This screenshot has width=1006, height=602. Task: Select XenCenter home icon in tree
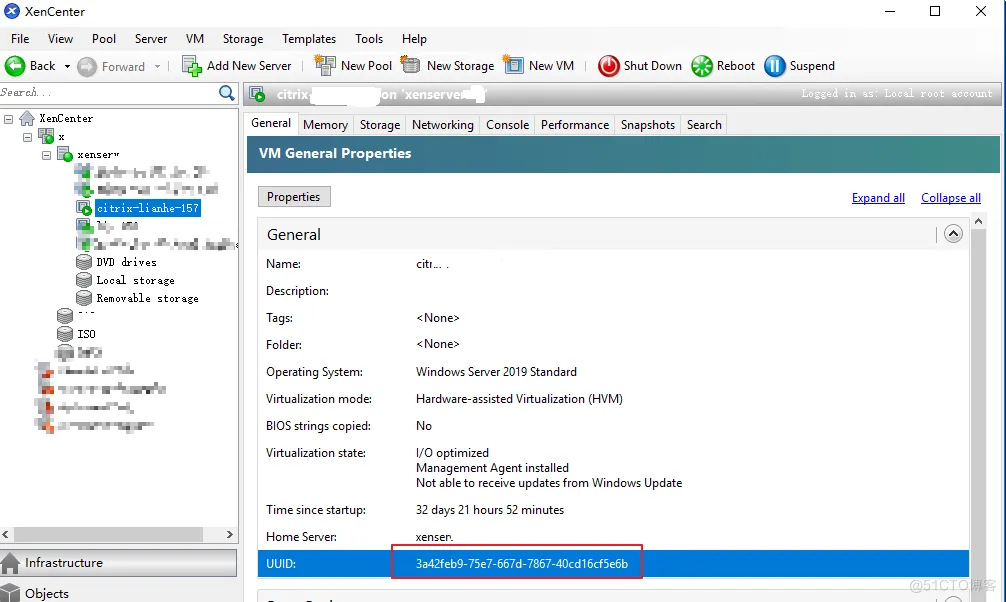27,118
